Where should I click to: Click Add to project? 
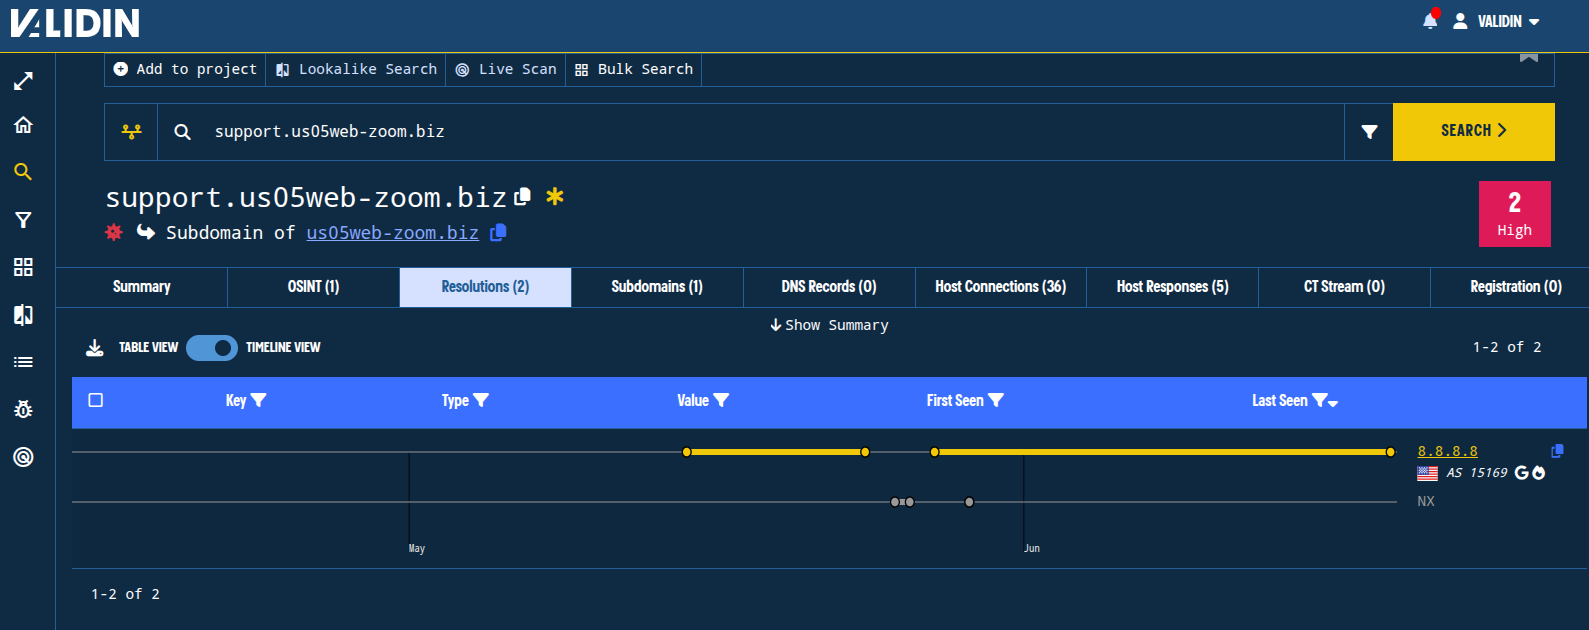click(185, 69)
